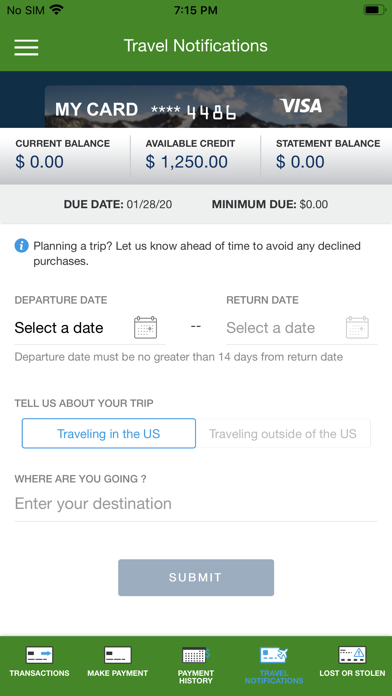Viewport: 392px width, 696px height.
Task: Tap the return date calendar icon
Action: click(357, 328)
